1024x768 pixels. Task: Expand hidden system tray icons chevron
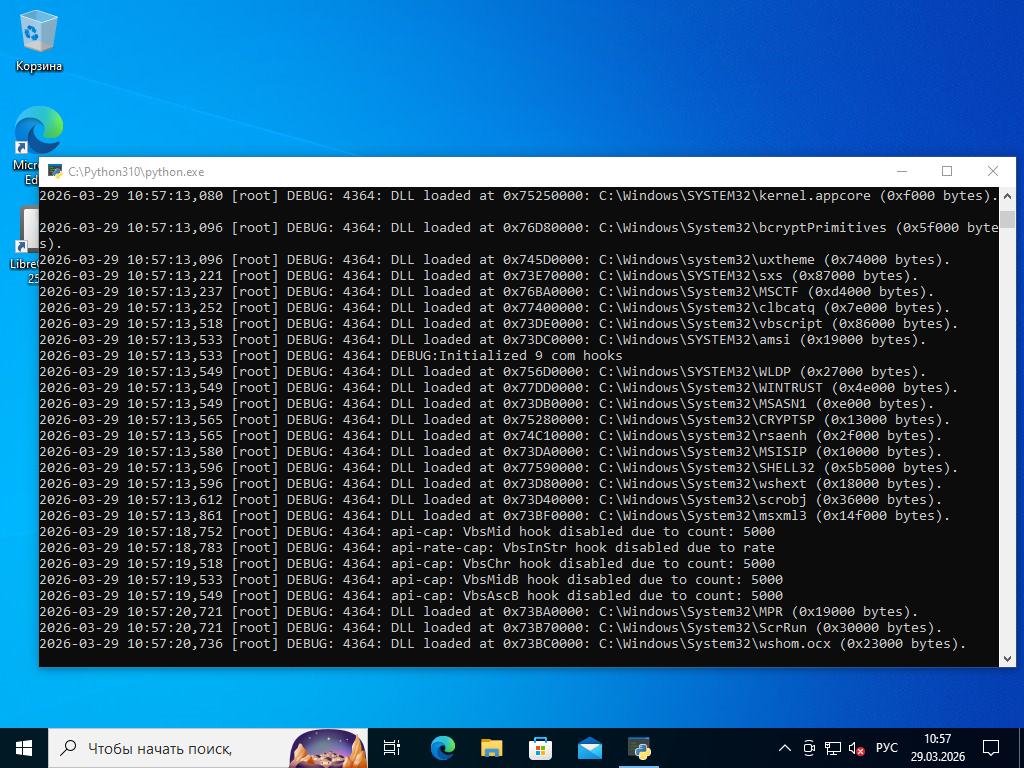786,747
